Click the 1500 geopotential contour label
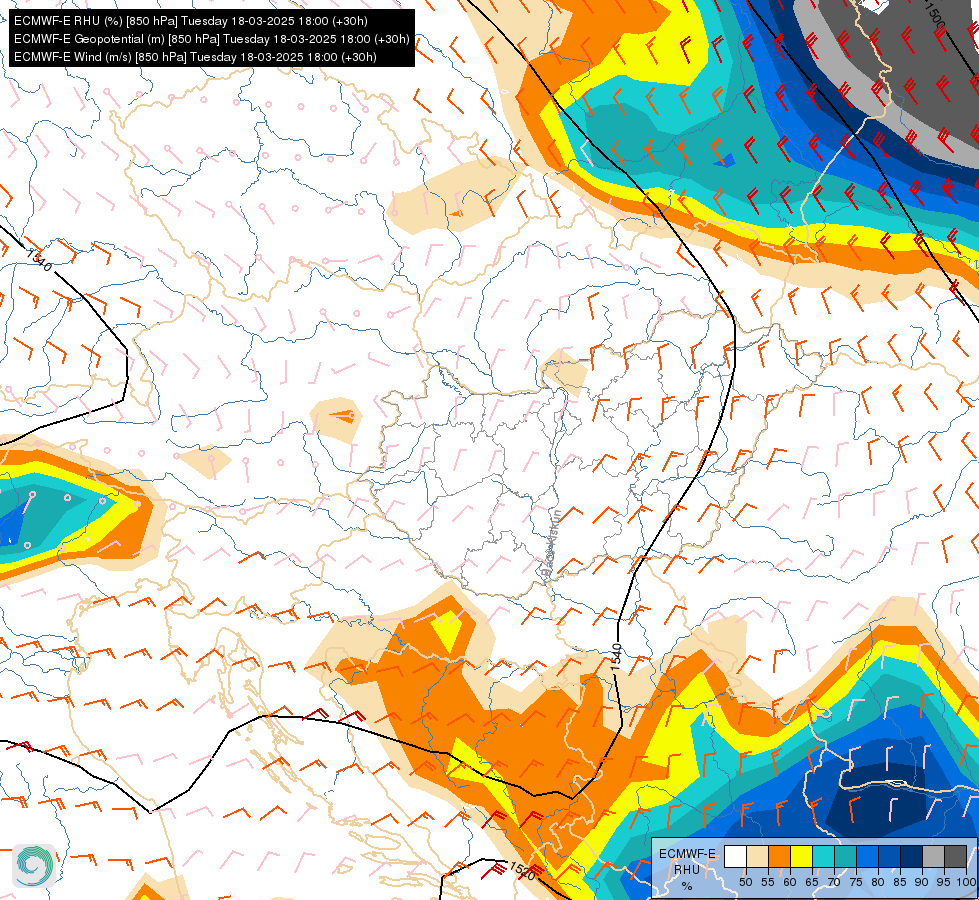The image size is (979, 900). pyautogui.click(x=935, y=15)
